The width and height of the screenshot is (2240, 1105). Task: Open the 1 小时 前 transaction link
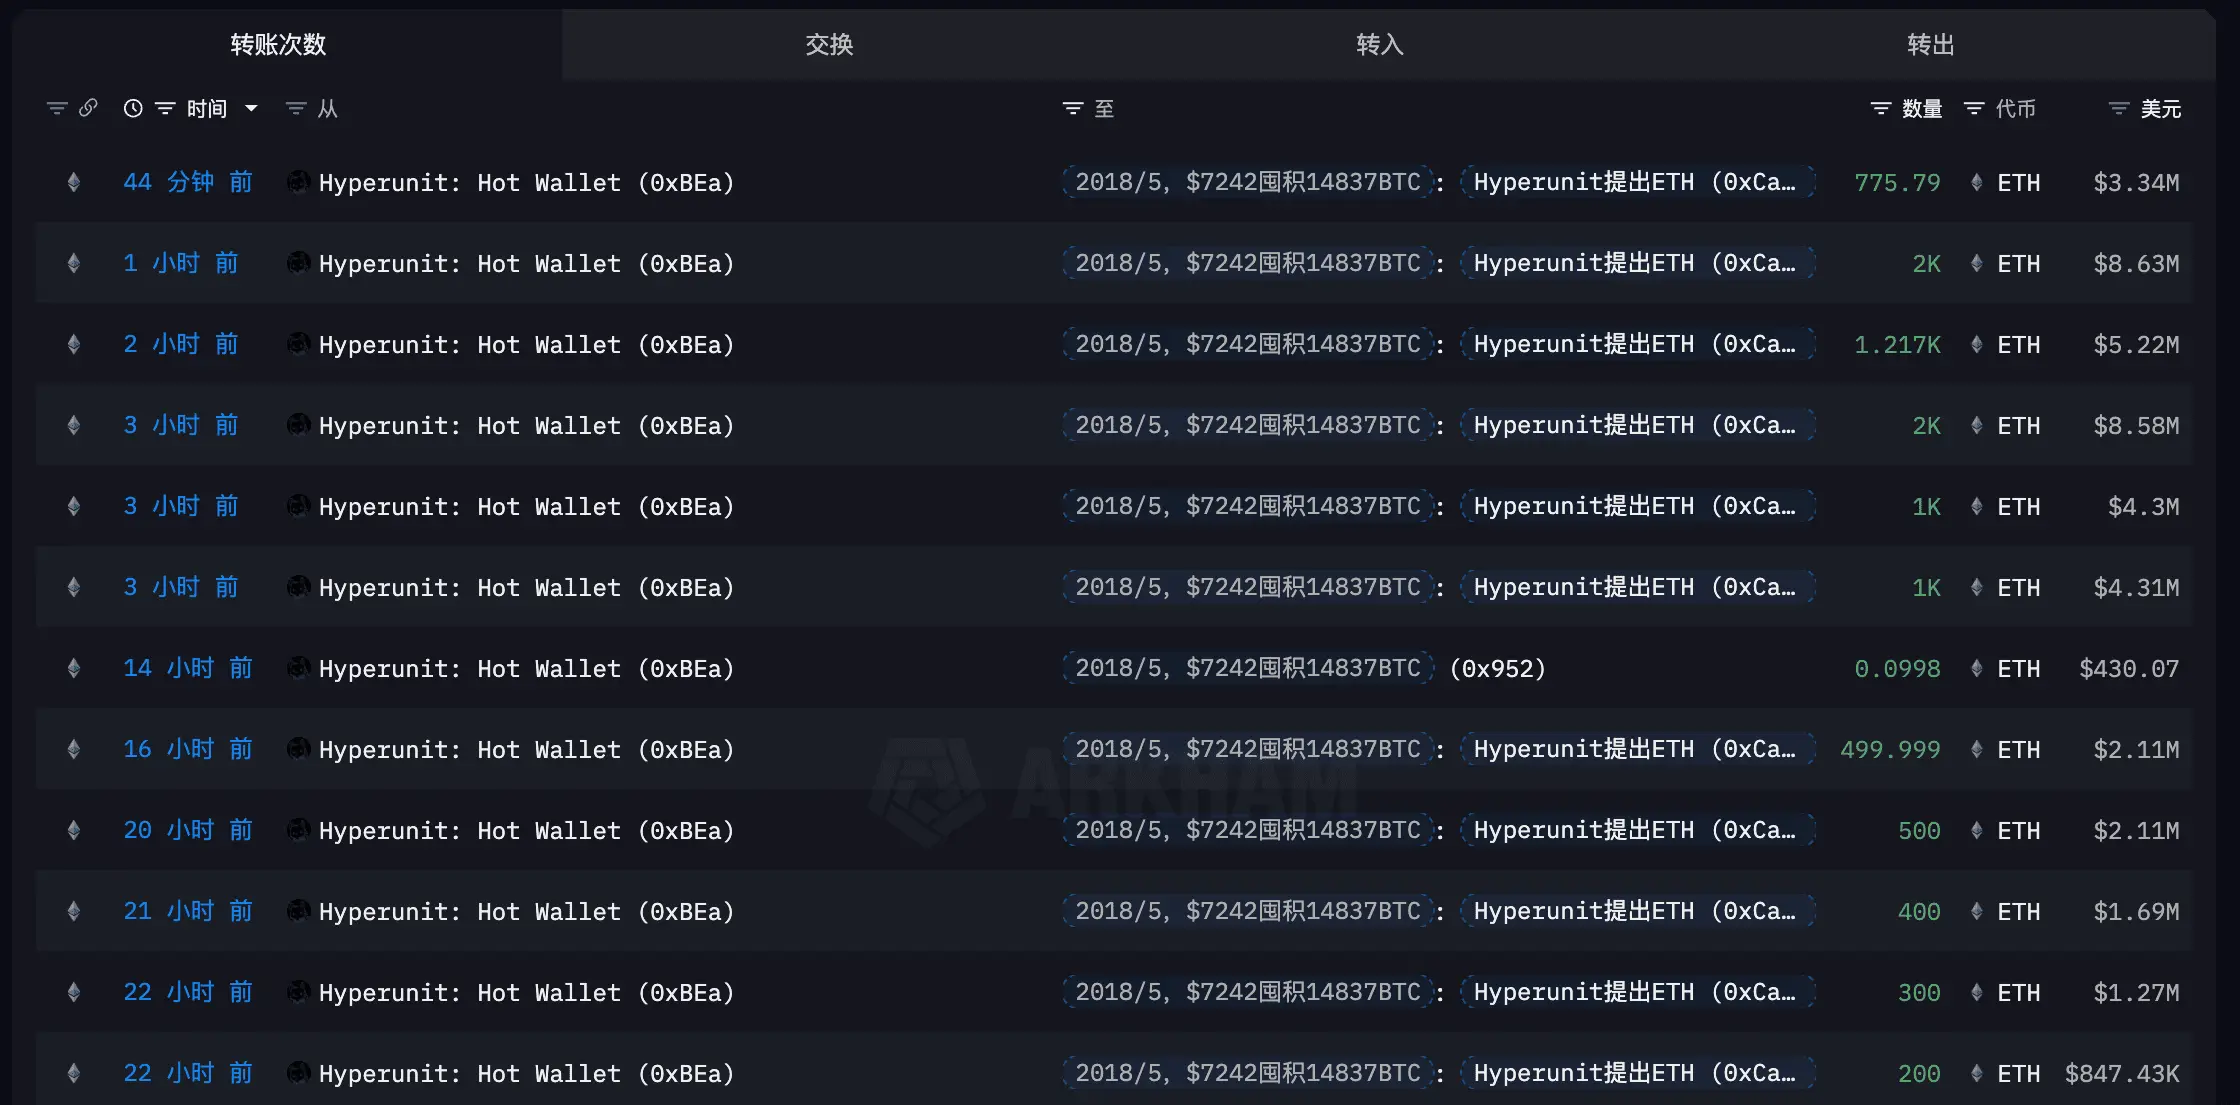pos(181,263)
